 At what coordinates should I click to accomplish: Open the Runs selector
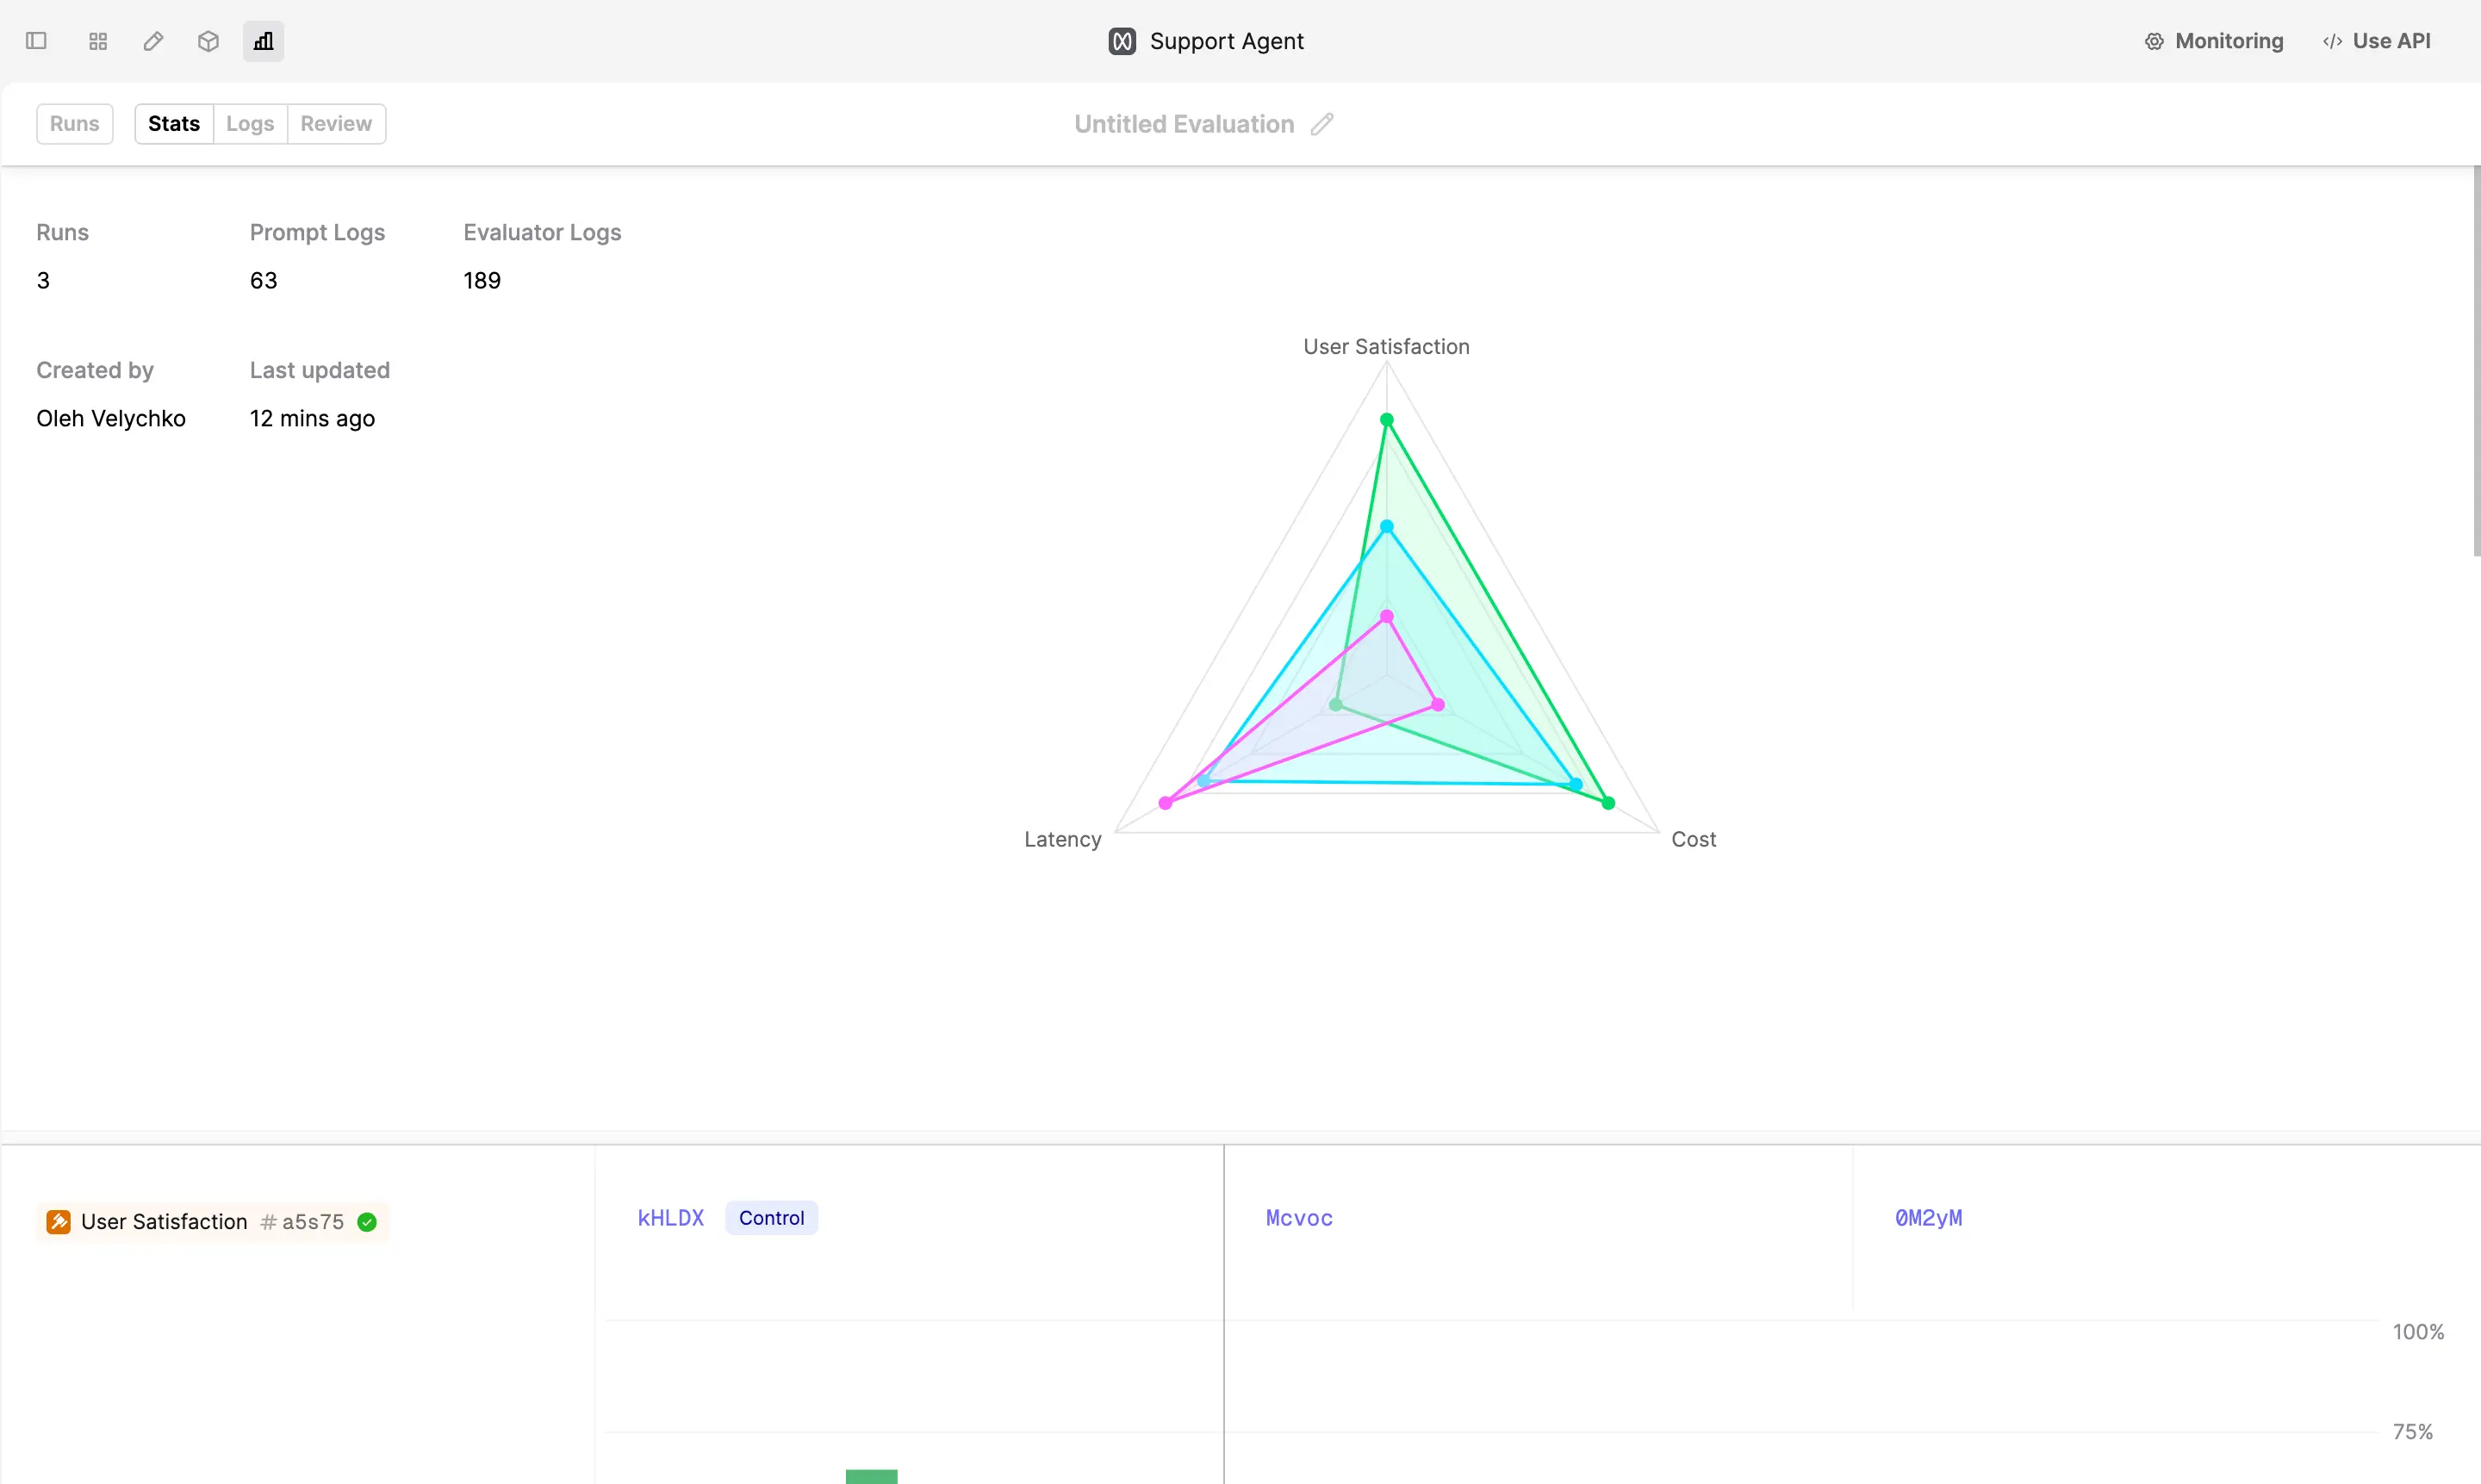point(74,123)
